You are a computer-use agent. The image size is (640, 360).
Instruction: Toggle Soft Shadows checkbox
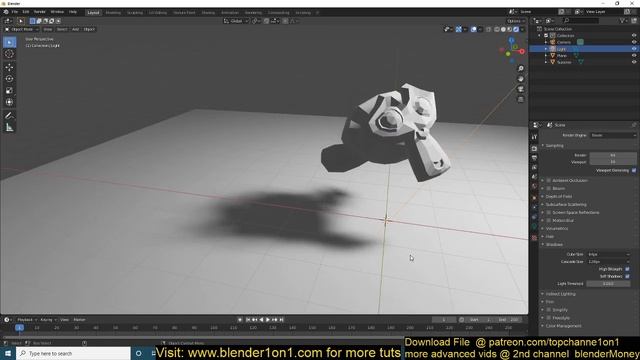[627, 276]
